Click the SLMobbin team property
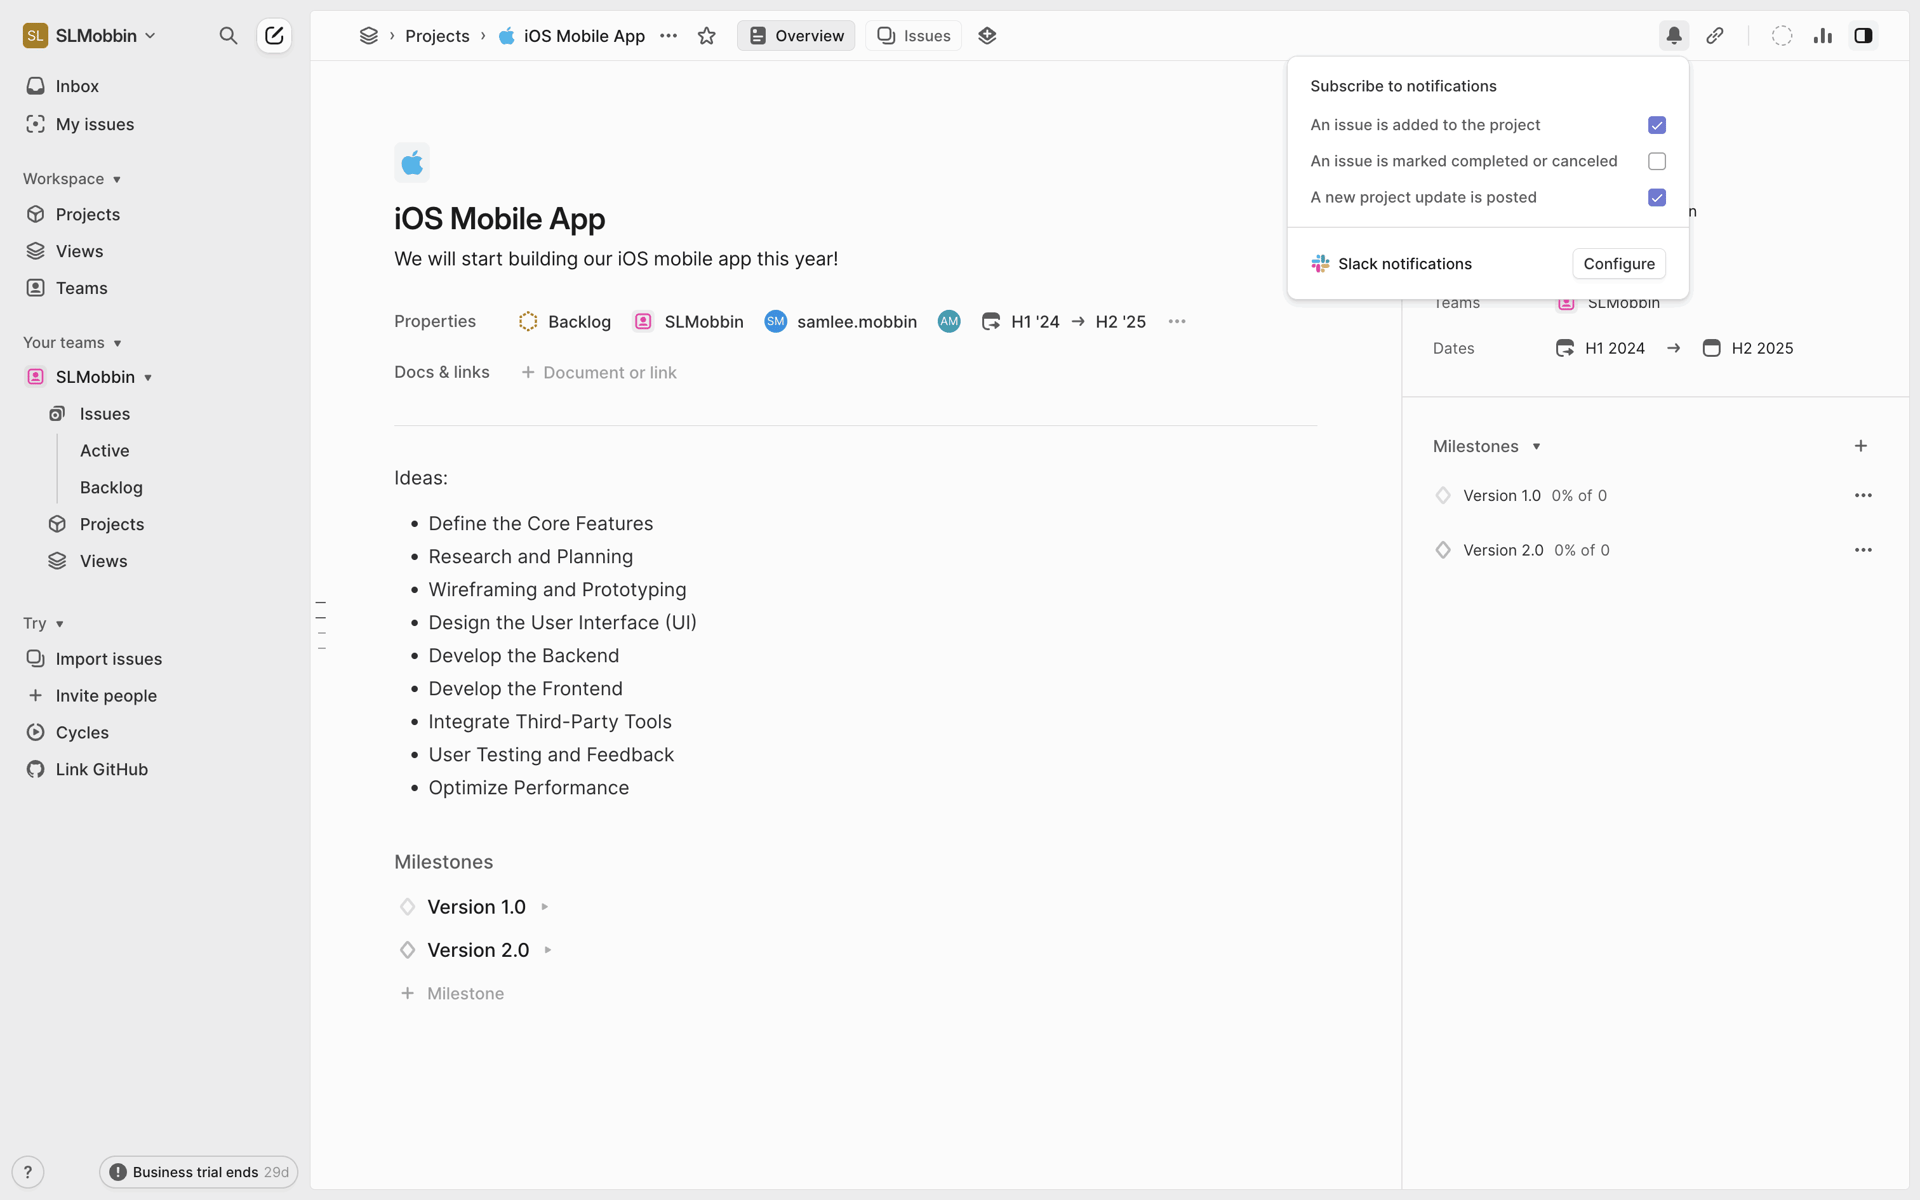The height and width of the screenshot is (1200, 1920). coord(689,321)
